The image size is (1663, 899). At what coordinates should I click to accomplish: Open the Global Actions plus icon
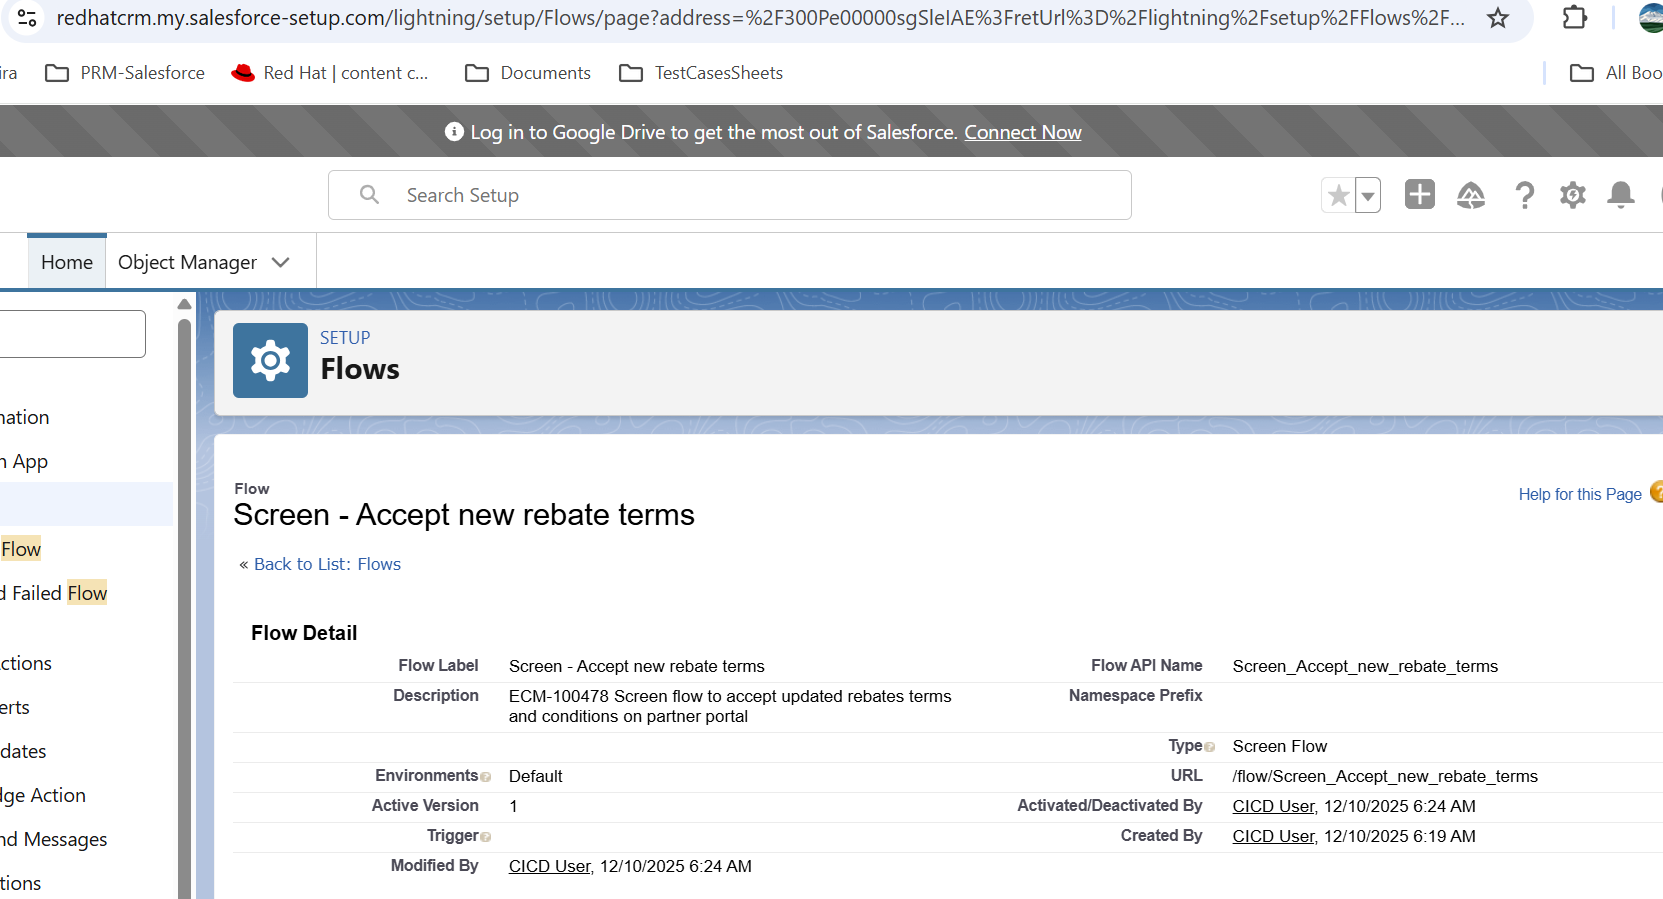tap(1419, 194)
